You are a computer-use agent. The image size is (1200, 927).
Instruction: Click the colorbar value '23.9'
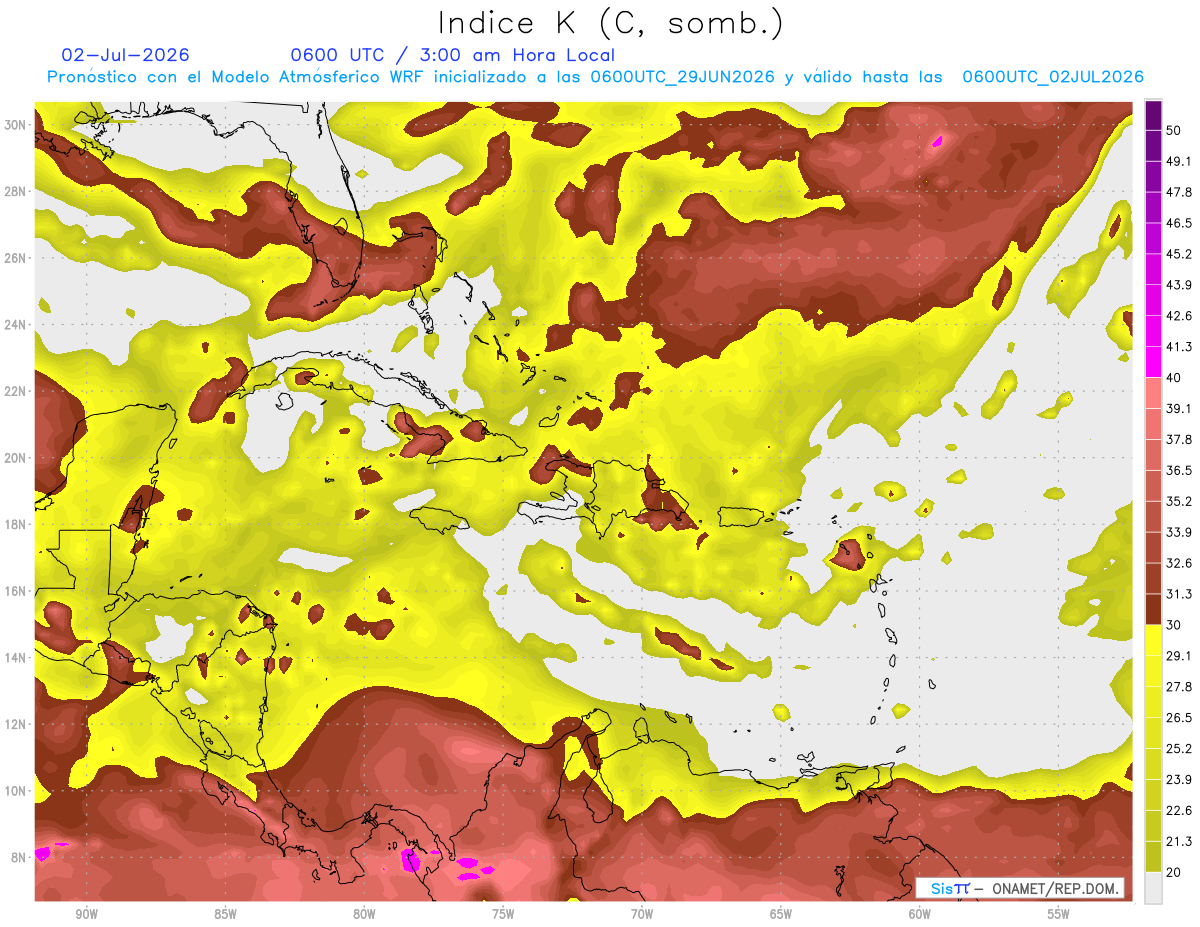(1178, 780)
